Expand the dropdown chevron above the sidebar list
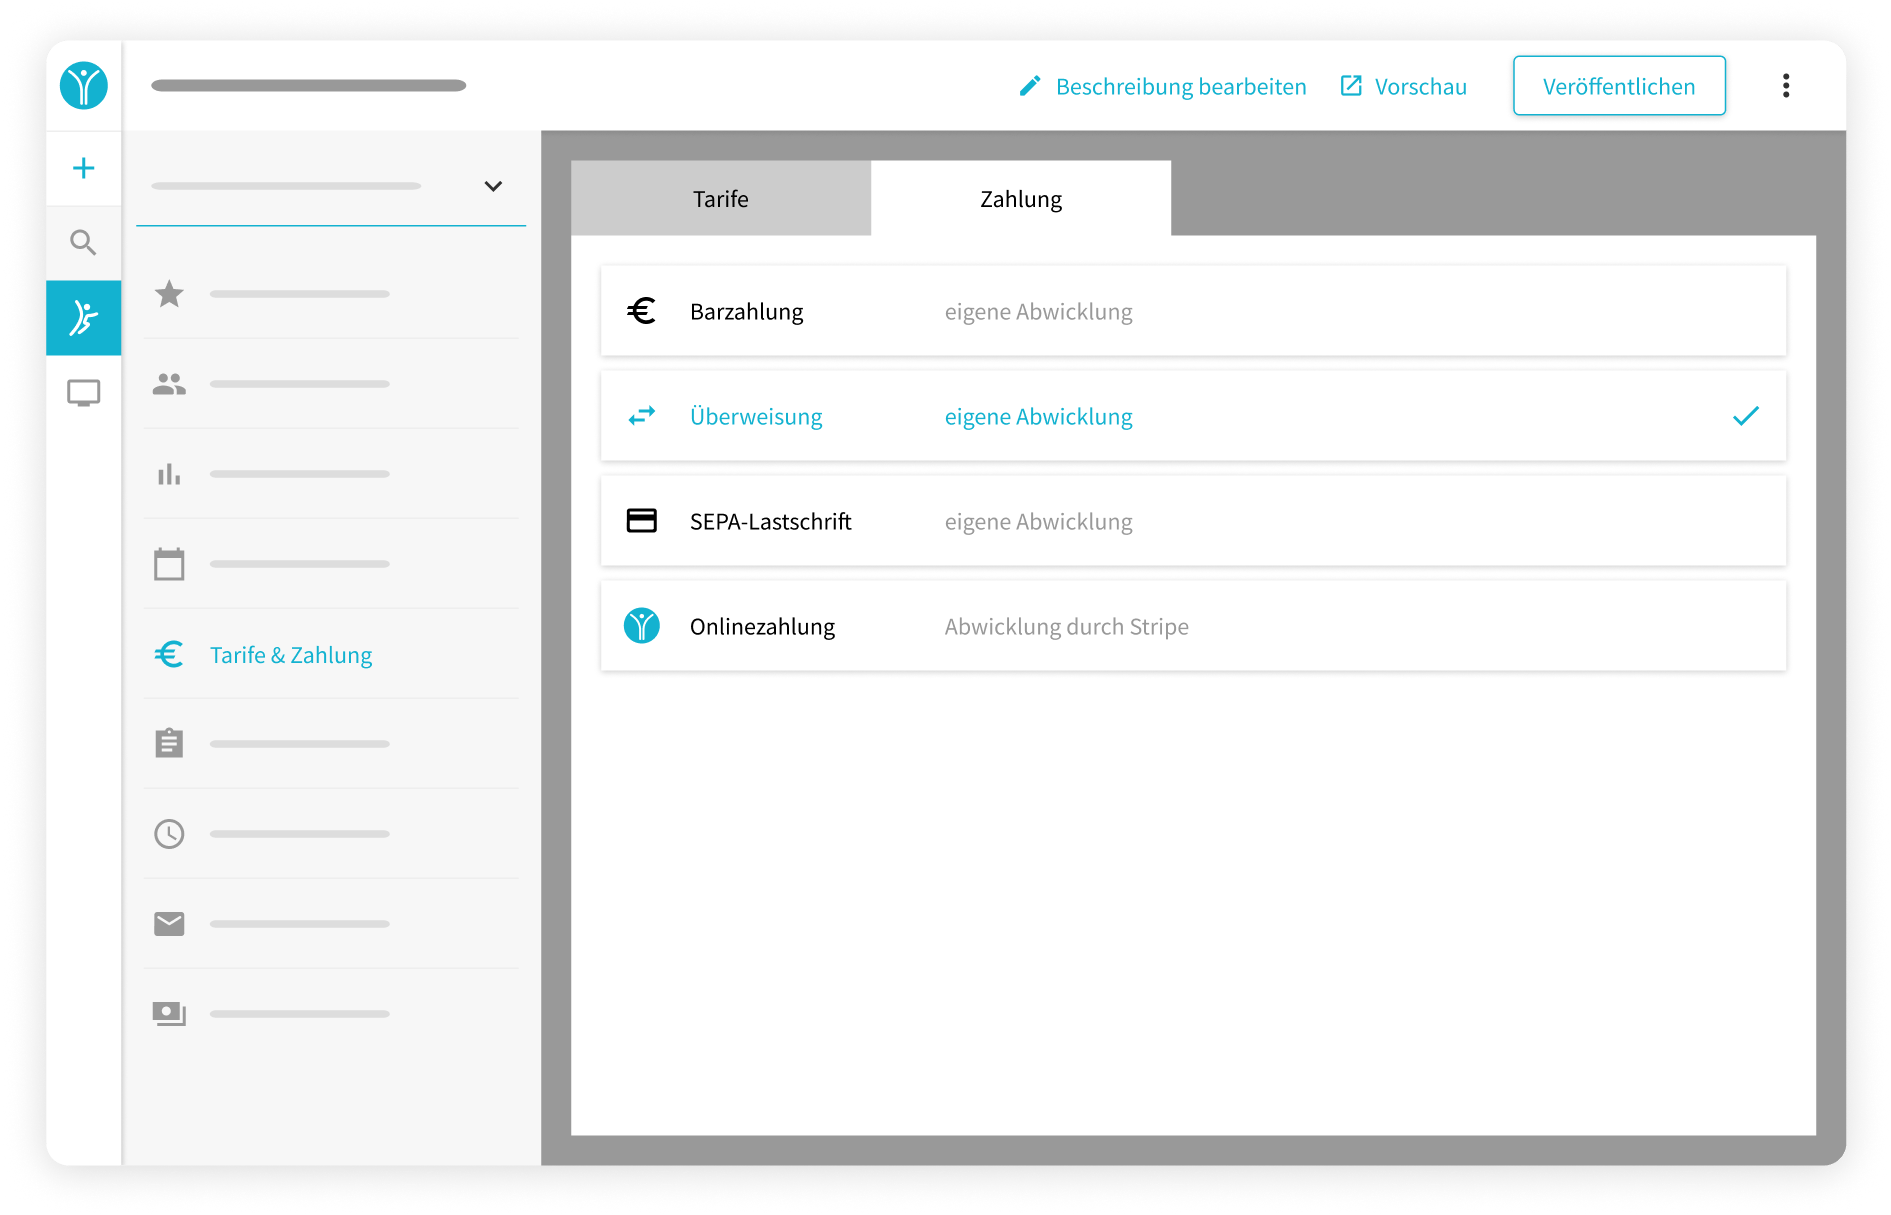The height and width of the screenshot is (1215, 1891). click(x=491, y=186)
